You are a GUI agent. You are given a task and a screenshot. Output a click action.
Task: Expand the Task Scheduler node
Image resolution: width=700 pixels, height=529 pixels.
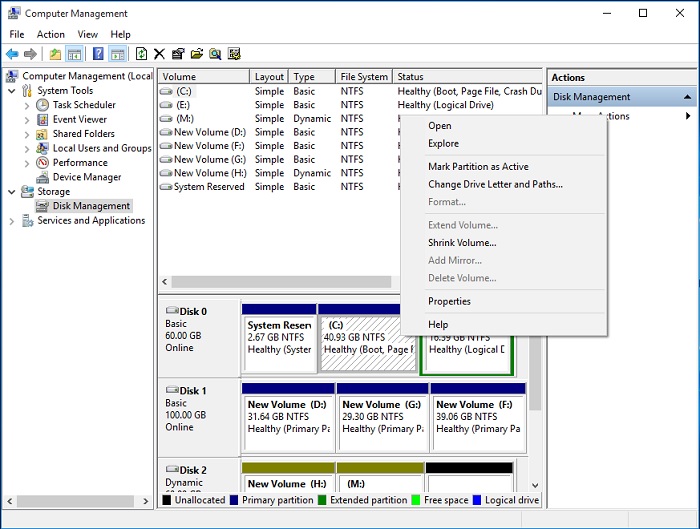click(27, 106)
